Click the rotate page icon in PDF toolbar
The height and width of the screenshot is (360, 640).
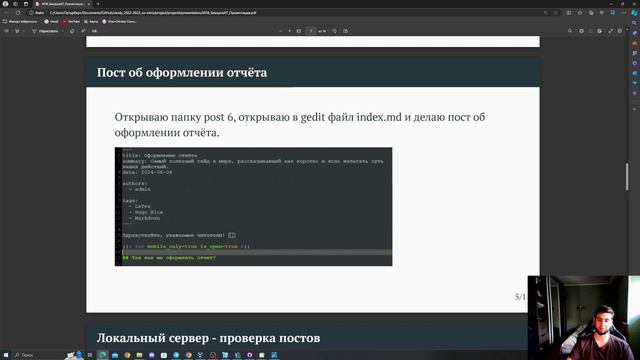pos(334,31)
